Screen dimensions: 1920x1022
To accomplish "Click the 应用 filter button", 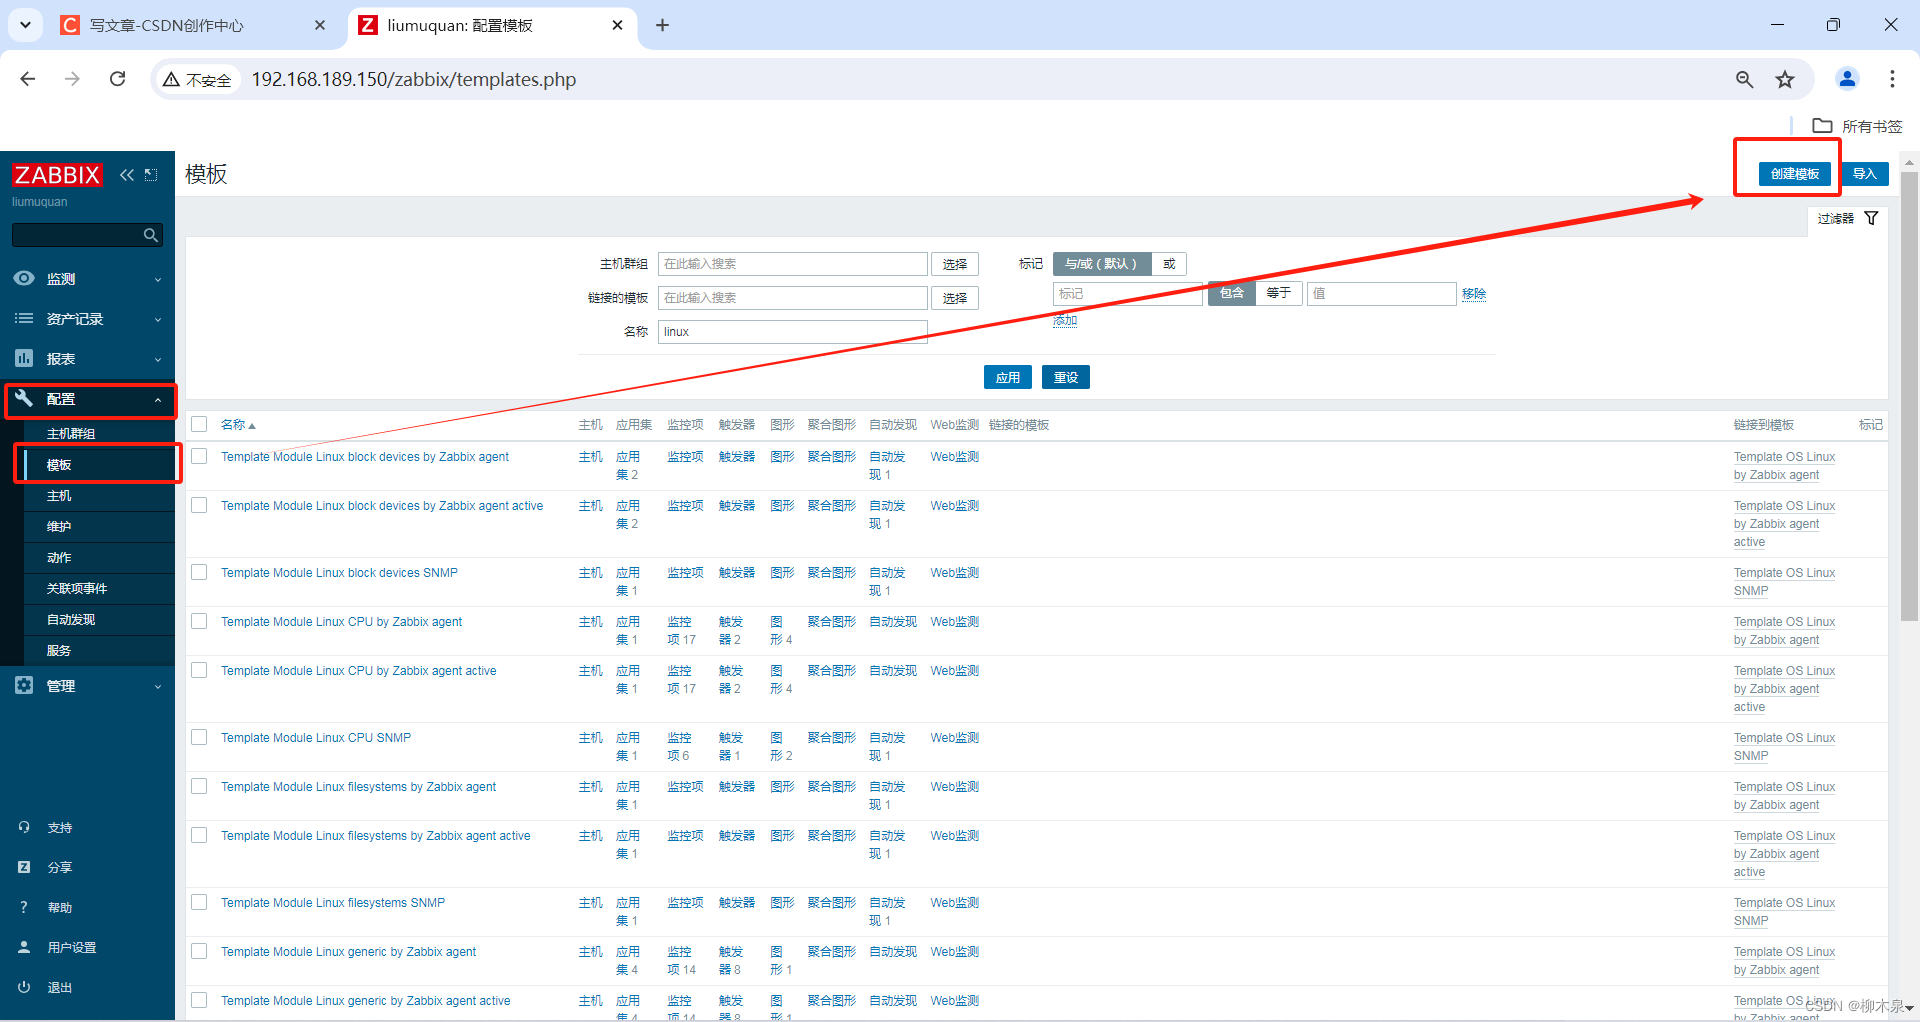I will [1008, 377].
